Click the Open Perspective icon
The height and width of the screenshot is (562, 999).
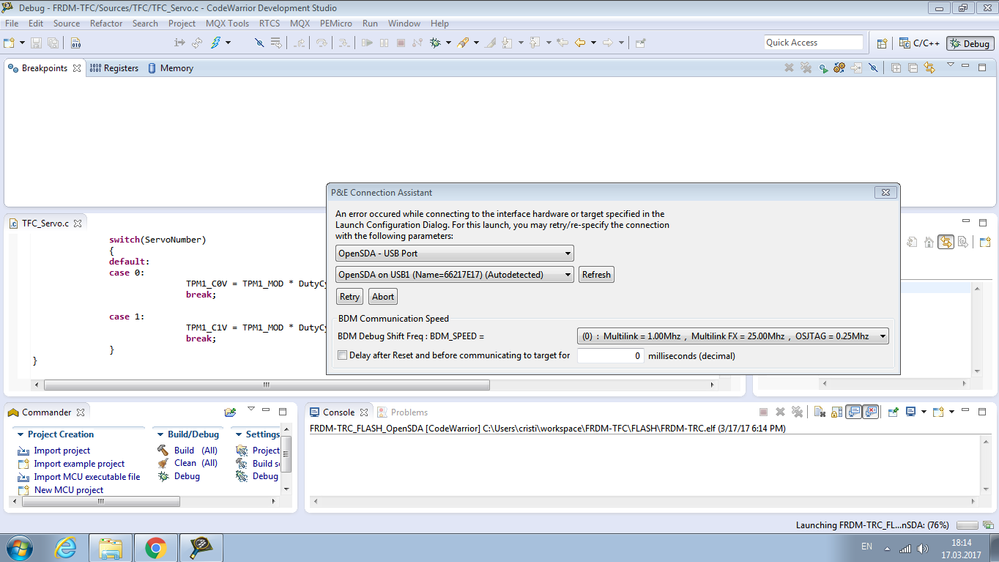[882, 43]
